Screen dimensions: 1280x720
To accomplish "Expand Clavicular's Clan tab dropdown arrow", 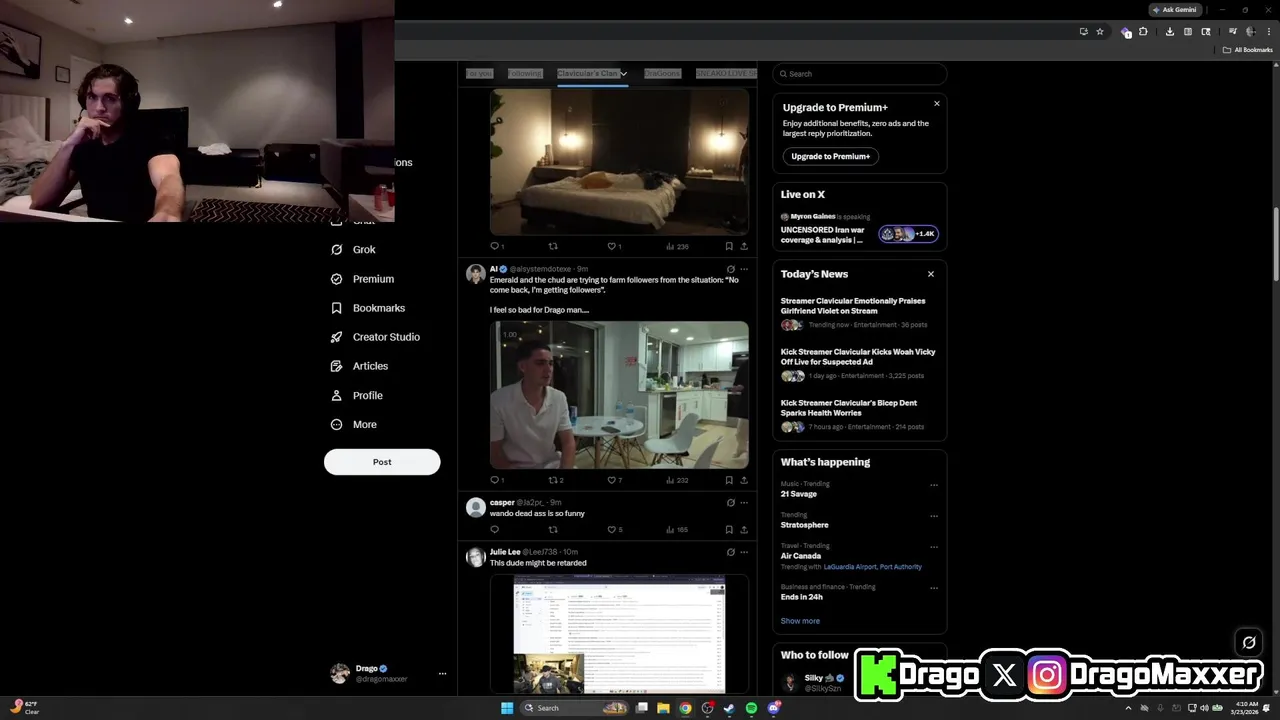I will 624,74.
